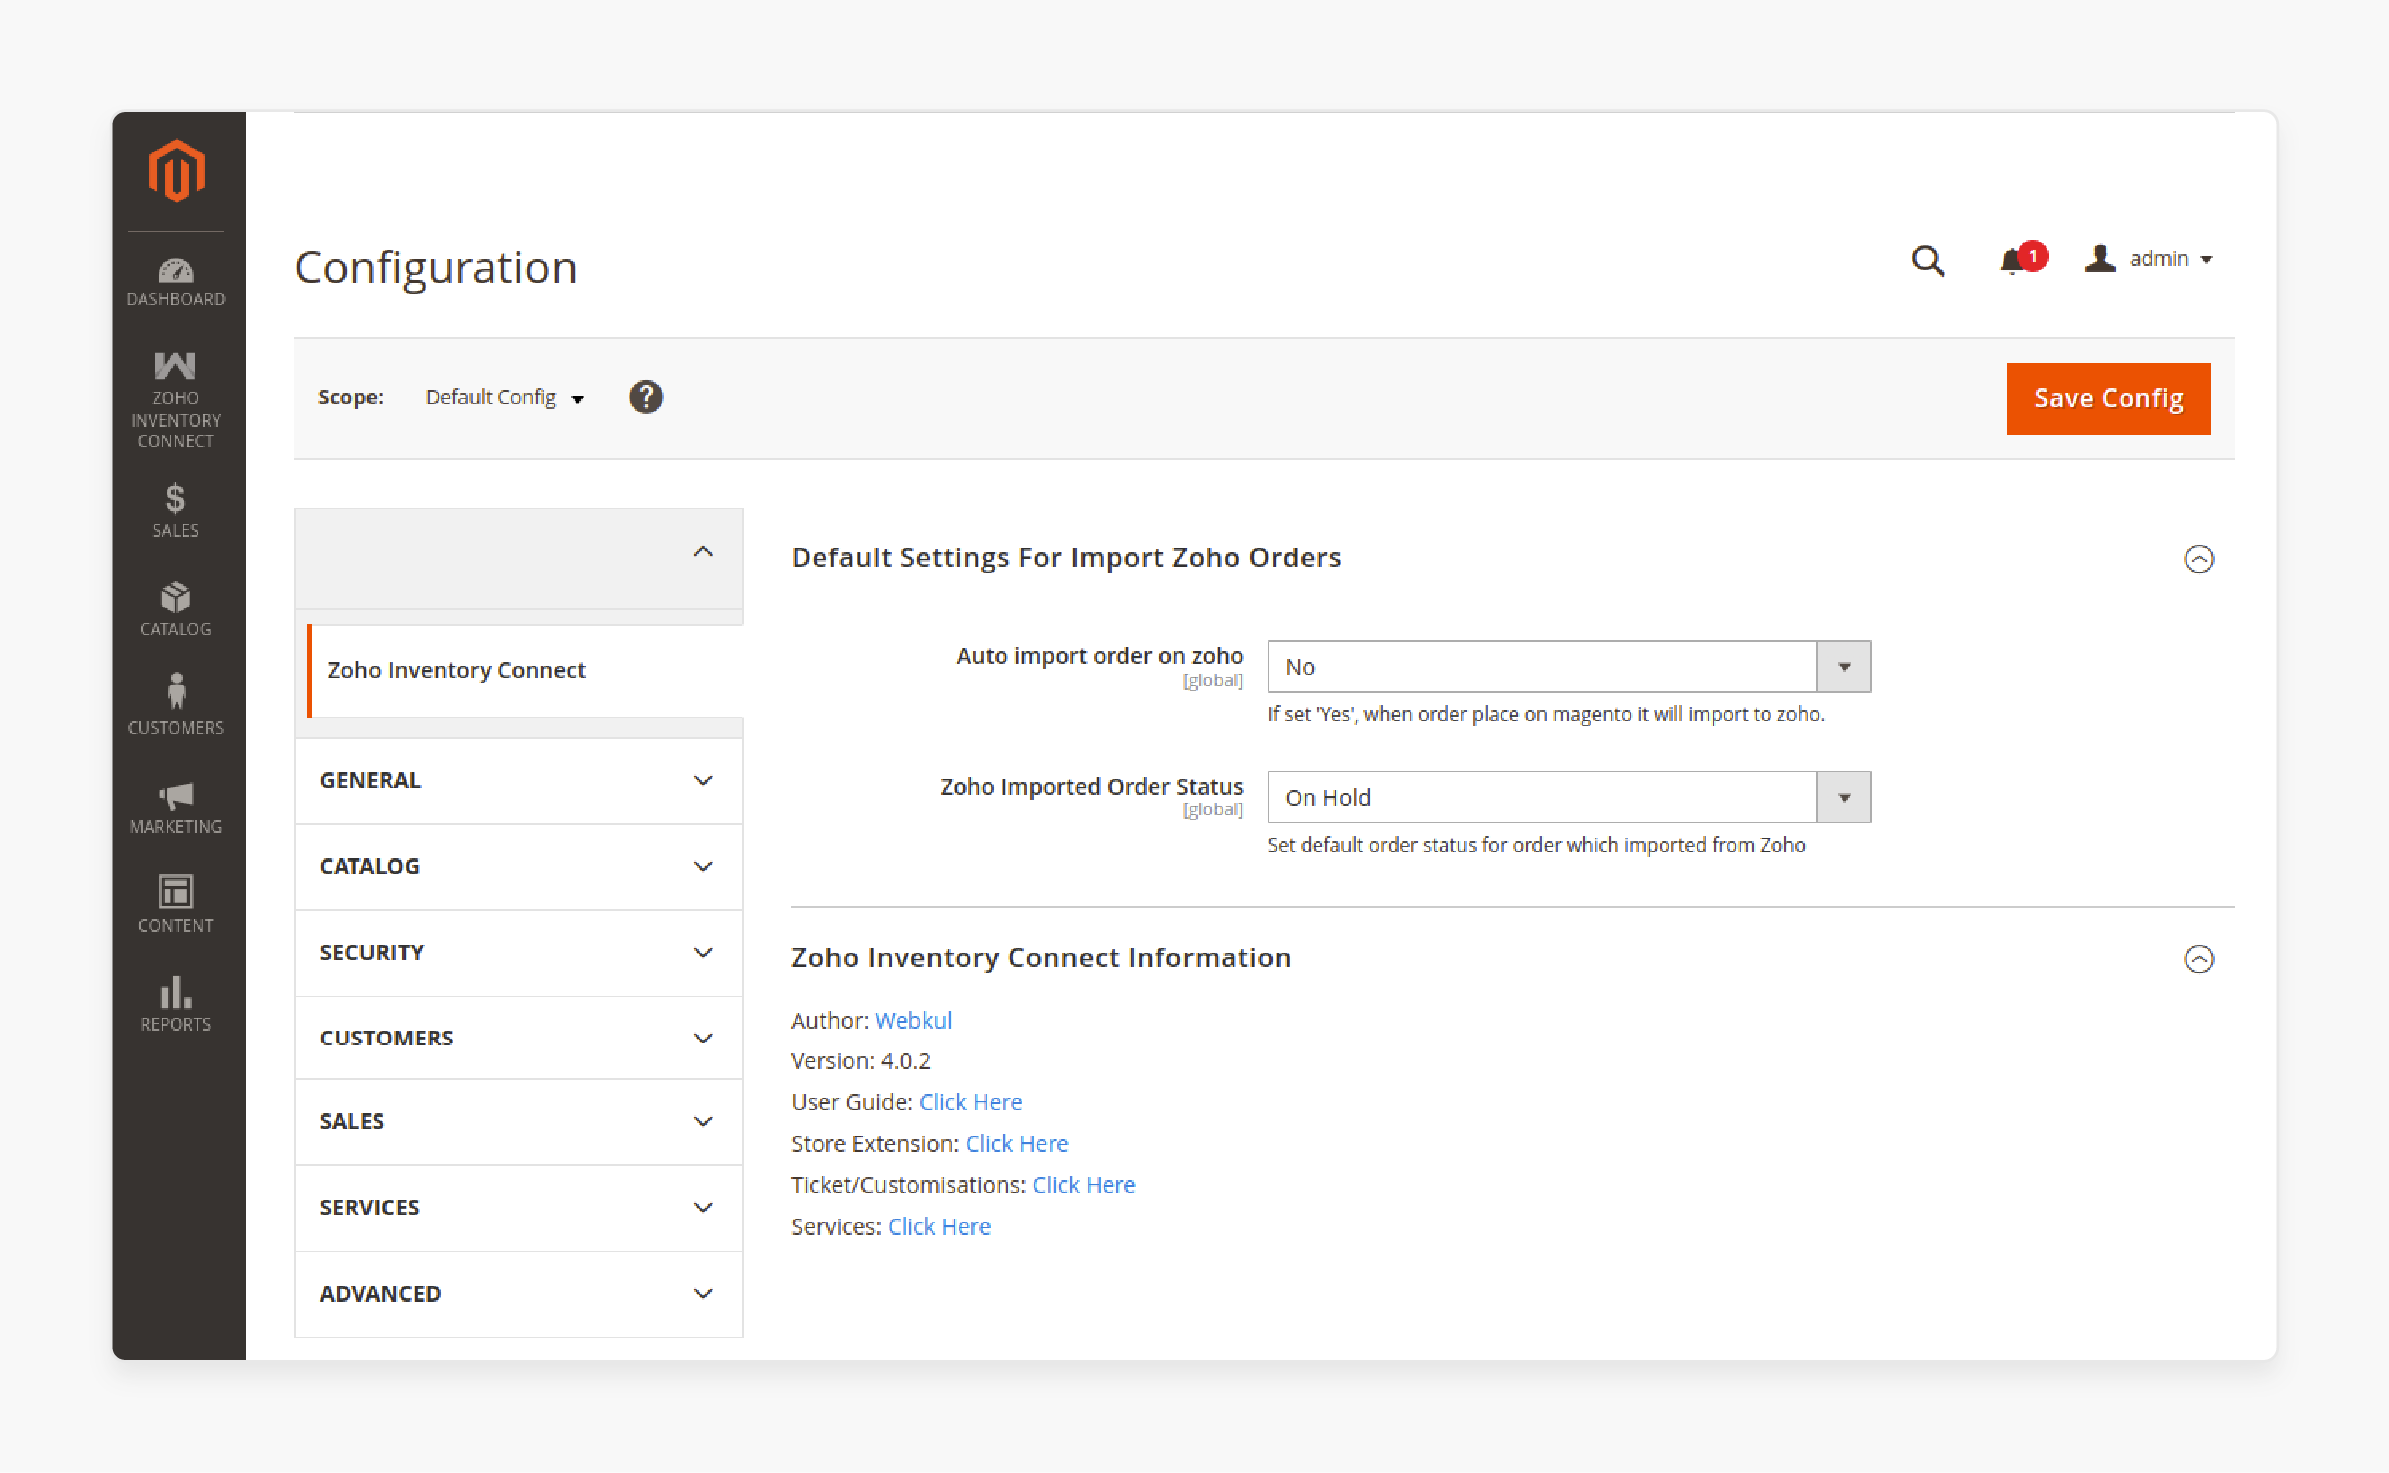Open Zoho Inventory Connect sidebar menu
This screenshot has height=1473, width=2389.
point(176,400)
